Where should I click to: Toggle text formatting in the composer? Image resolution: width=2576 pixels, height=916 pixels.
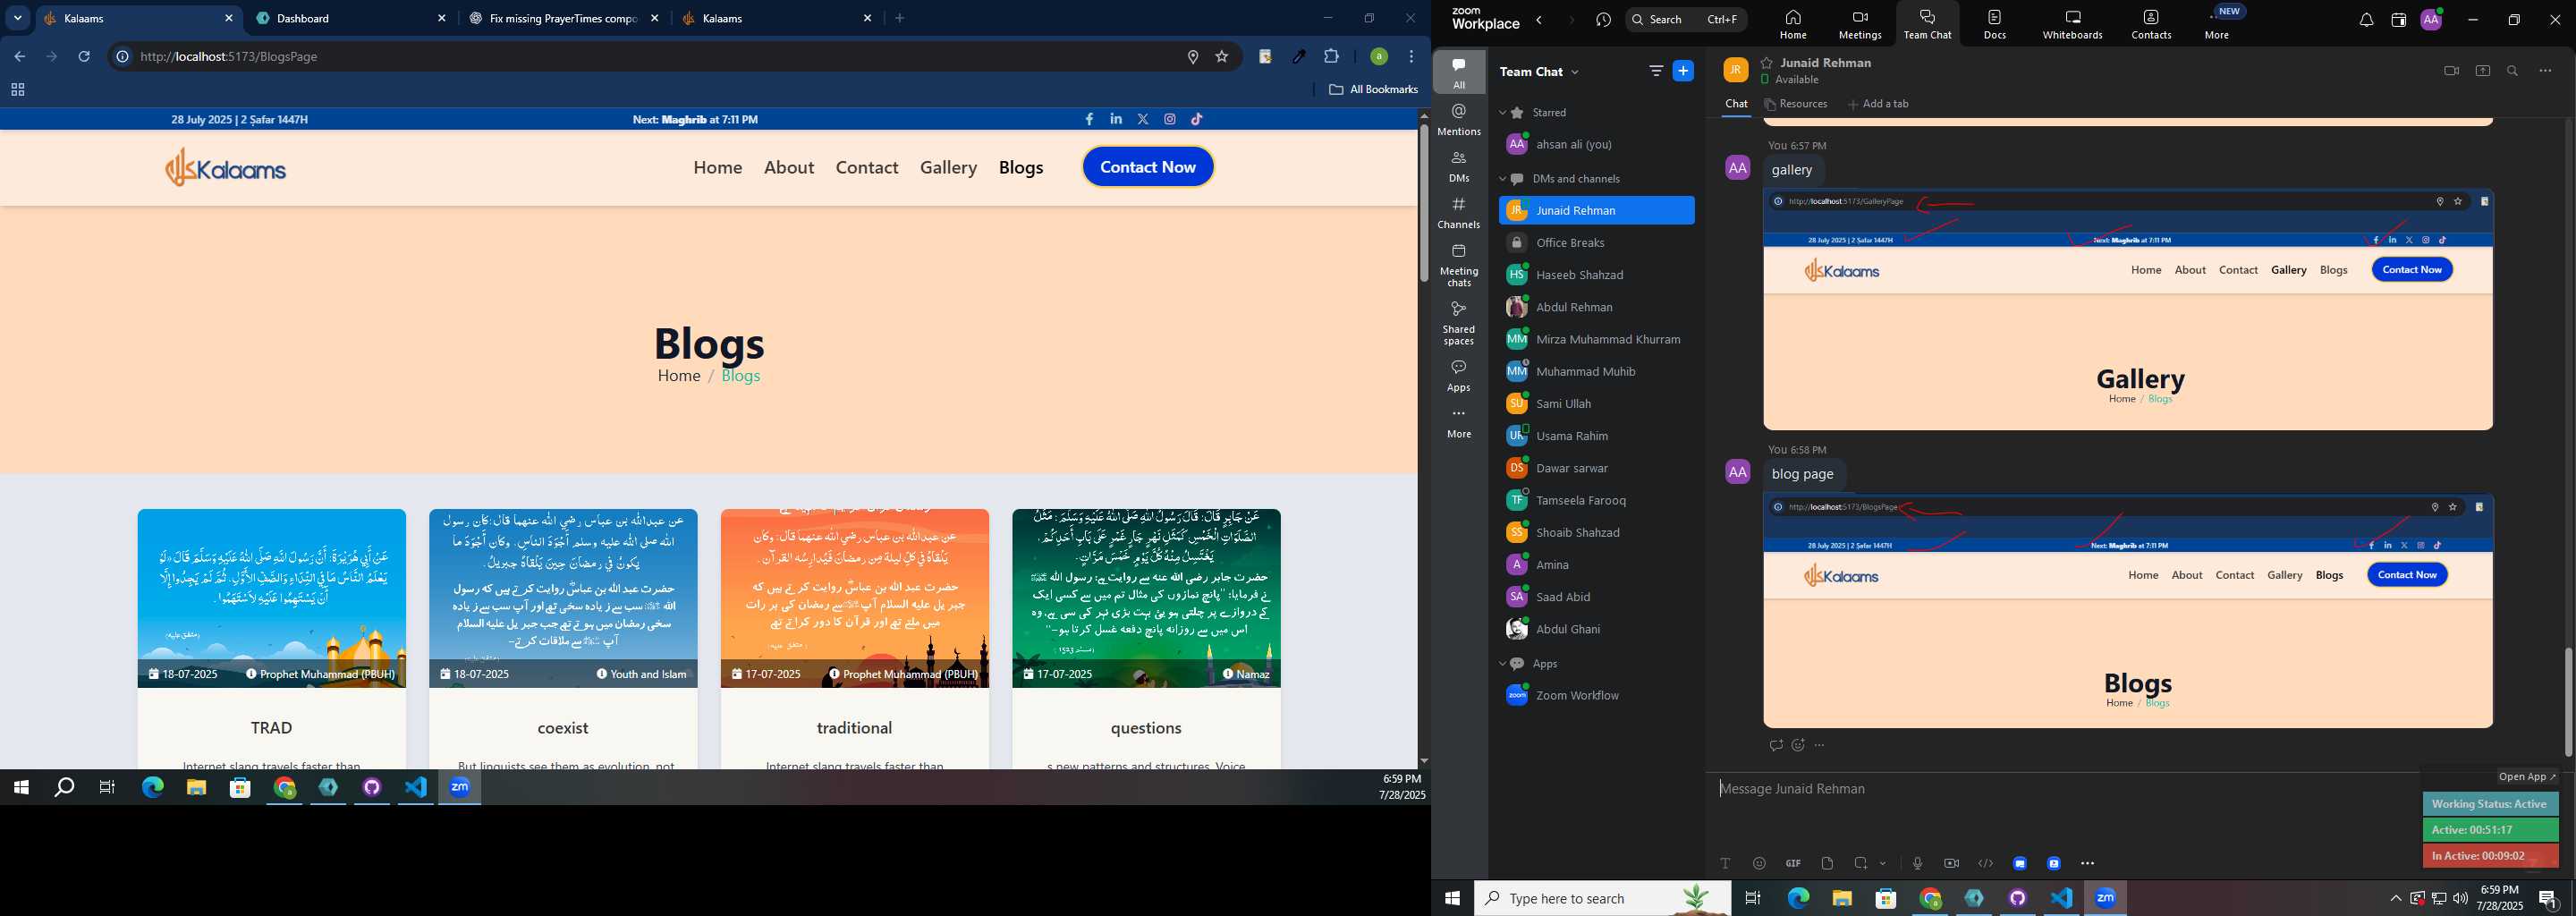(x=1725, y=863)
